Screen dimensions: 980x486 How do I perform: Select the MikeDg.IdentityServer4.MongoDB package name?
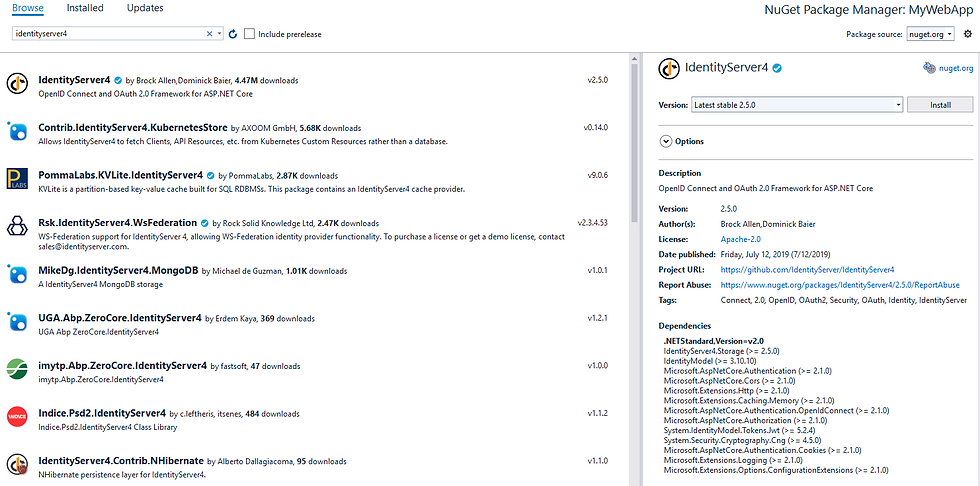click(x=118, y=270)
